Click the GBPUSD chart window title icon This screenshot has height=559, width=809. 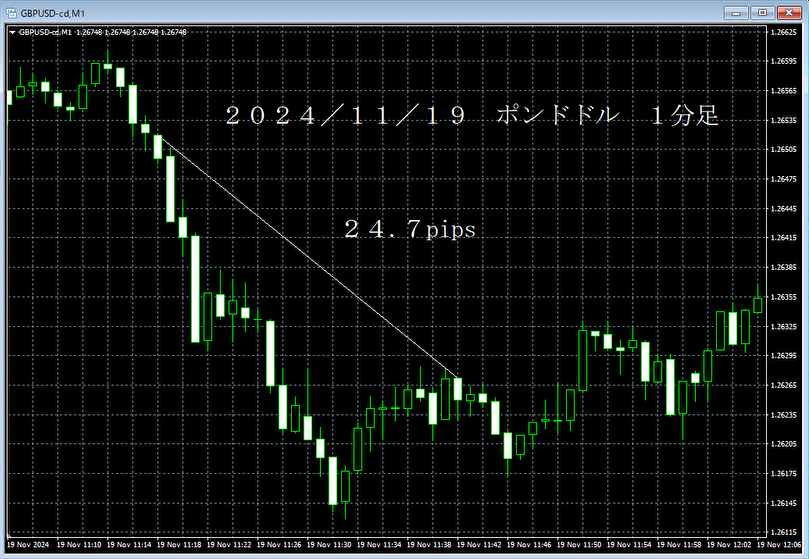click(x=11, y=13)
